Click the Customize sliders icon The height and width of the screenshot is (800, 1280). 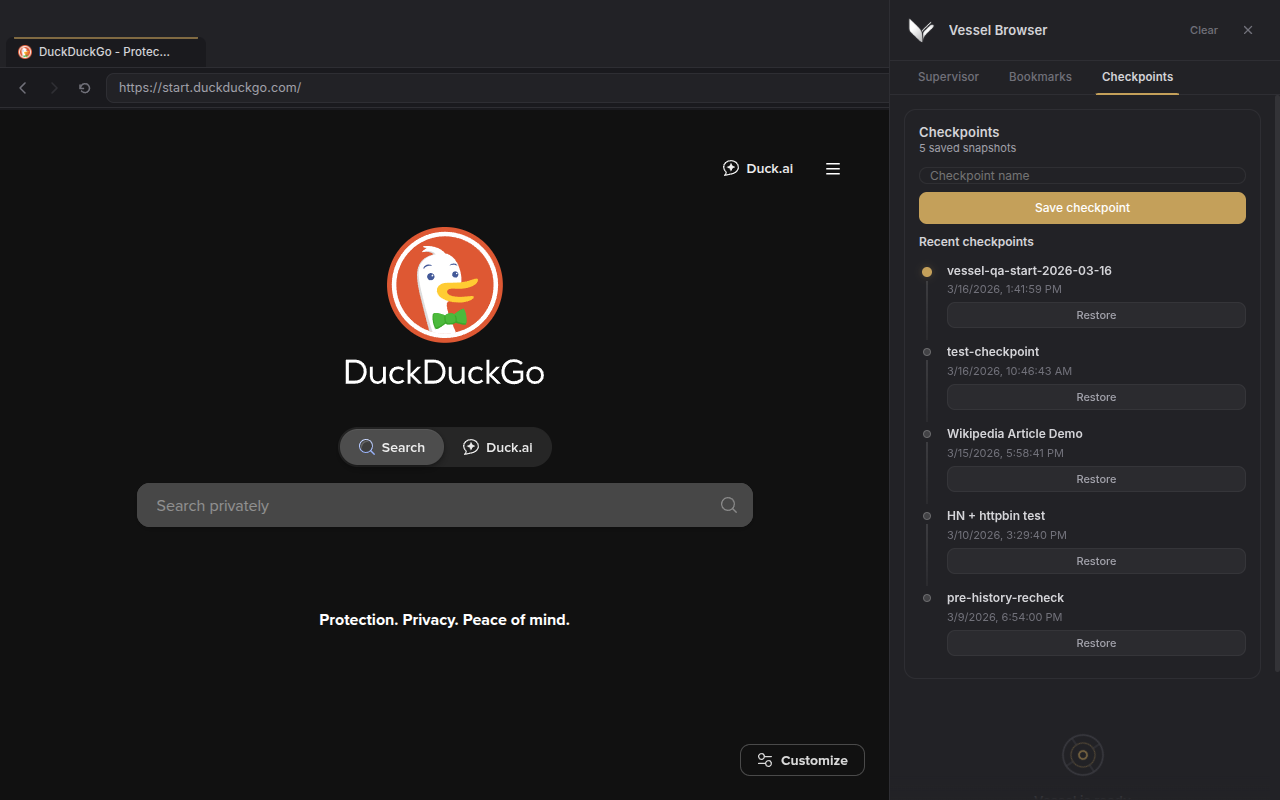click(765, 760)
